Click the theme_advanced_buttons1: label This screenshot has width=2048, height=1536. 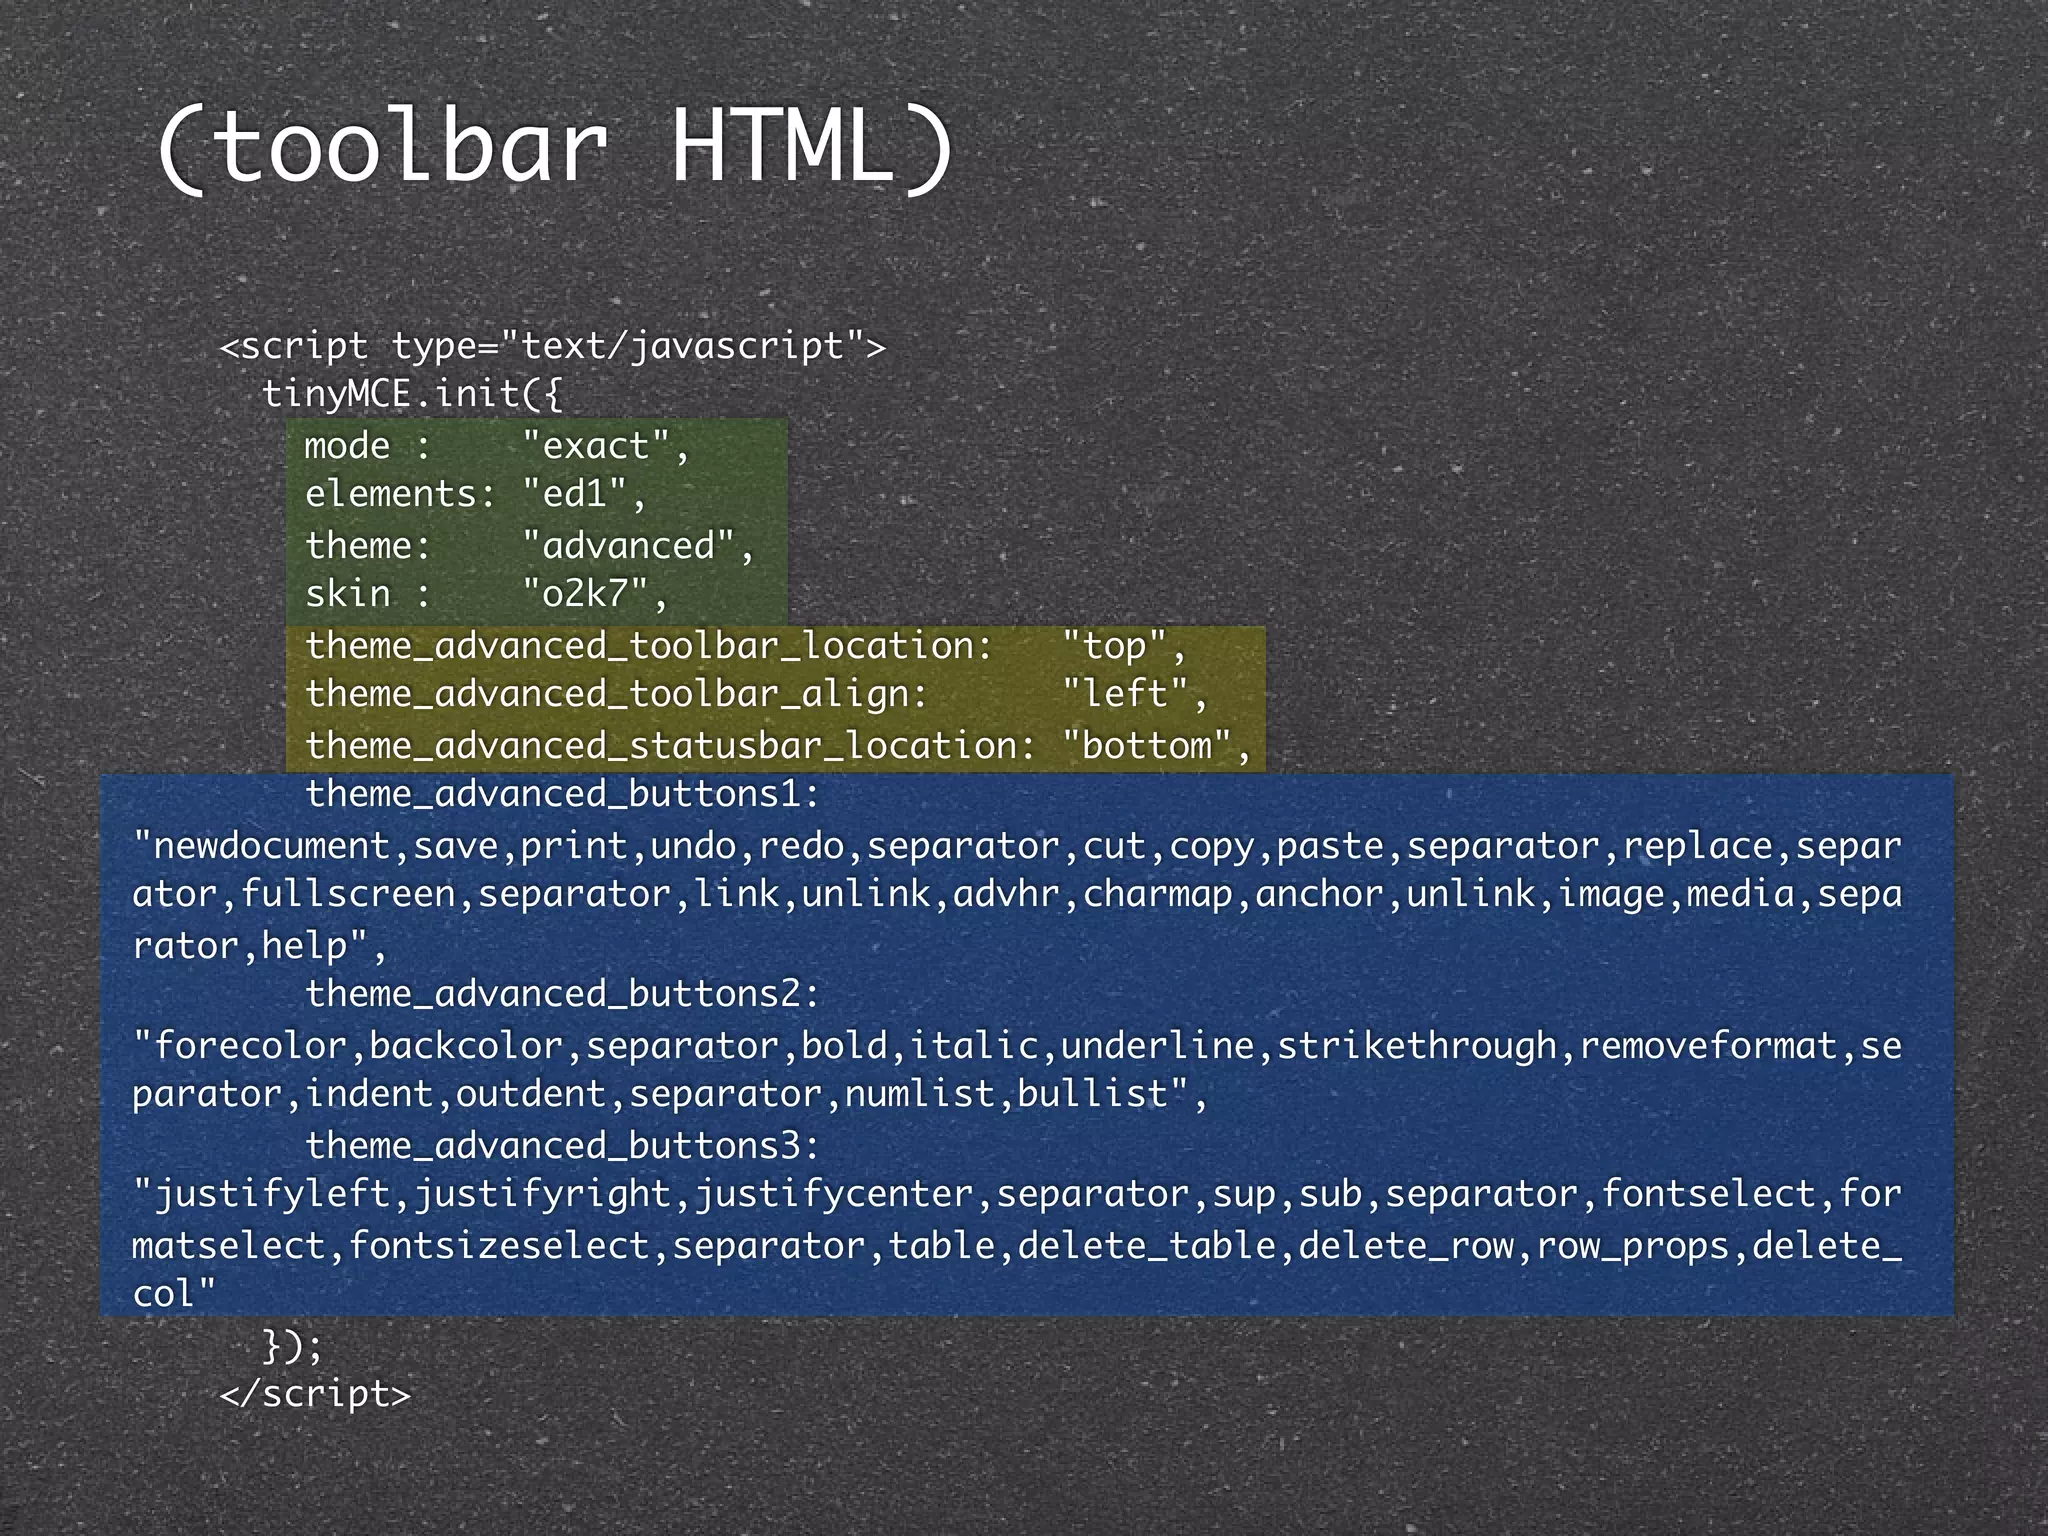(x=562, y=794)
